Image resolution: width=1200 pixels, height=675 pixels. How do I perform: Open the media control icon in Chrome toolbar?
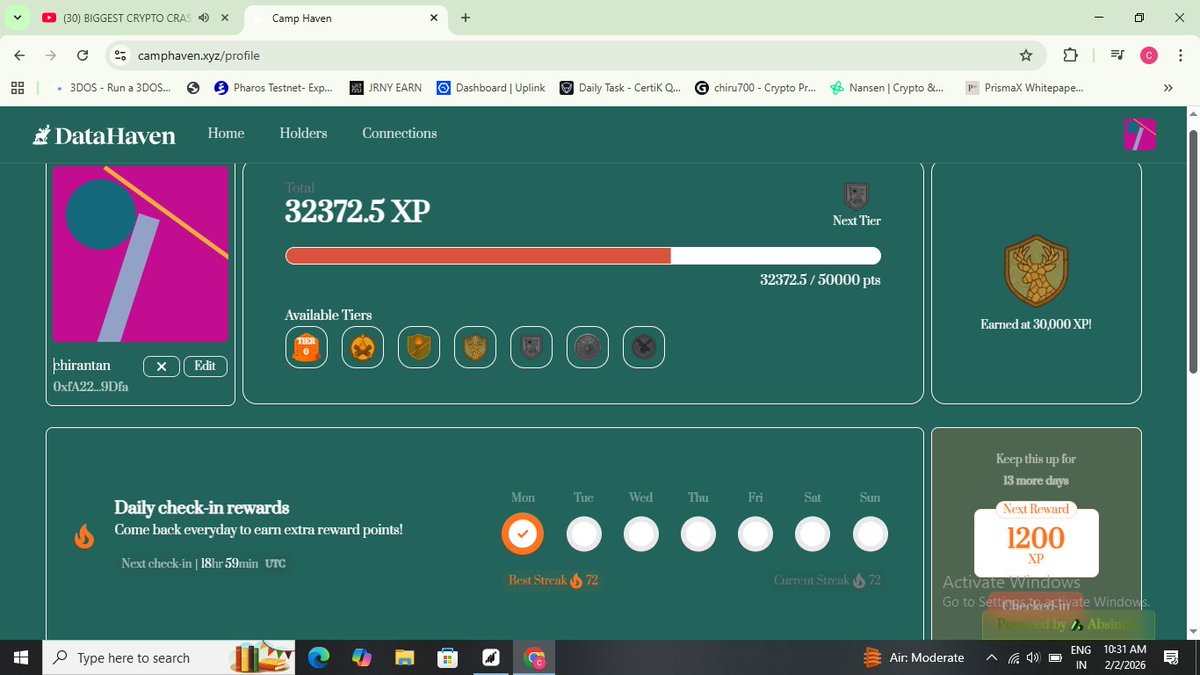(x=1117, y=55)
